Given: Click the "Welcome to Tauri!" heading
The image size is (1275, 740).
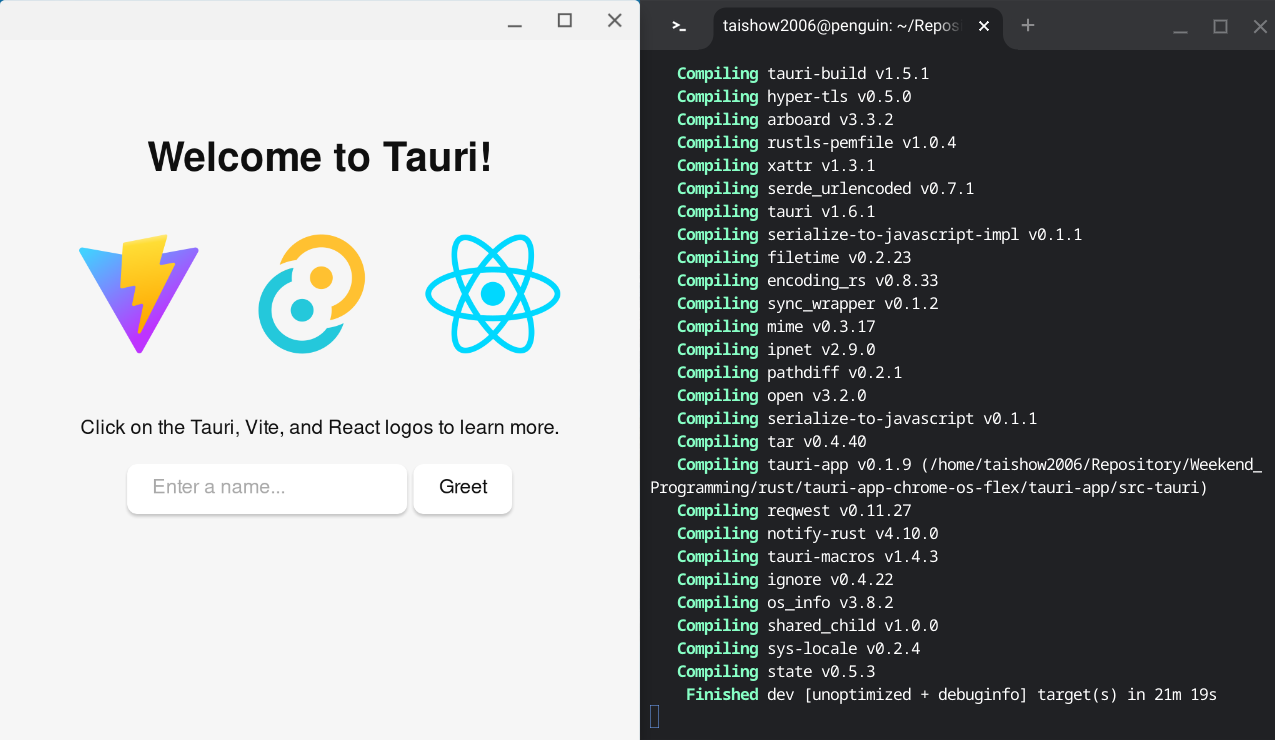Looking at the screenshot, I should (x=320, y=157).
